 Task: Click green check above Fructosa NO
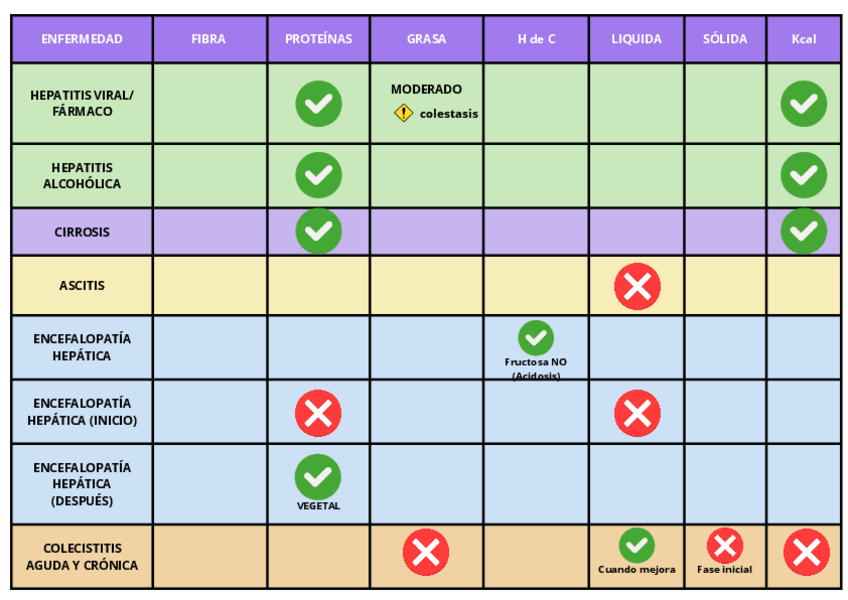[x=536, y=338]
